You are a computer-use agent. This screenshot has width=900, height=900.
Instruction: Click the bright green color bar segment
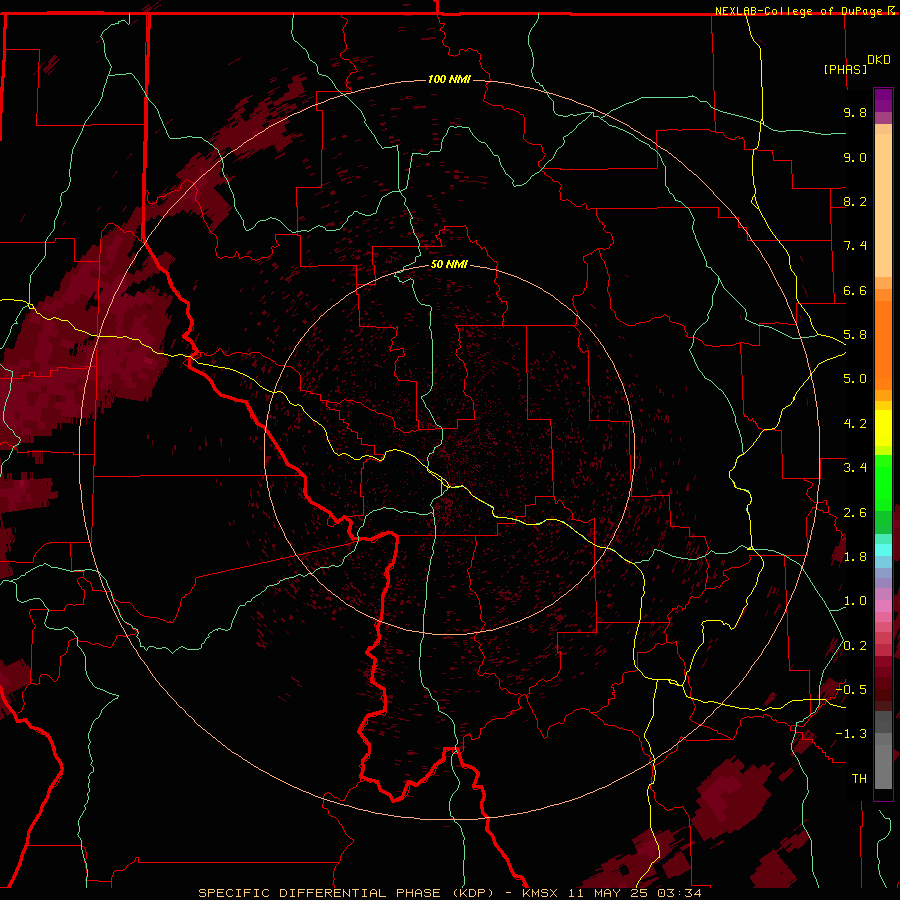[x=883, y=482]
